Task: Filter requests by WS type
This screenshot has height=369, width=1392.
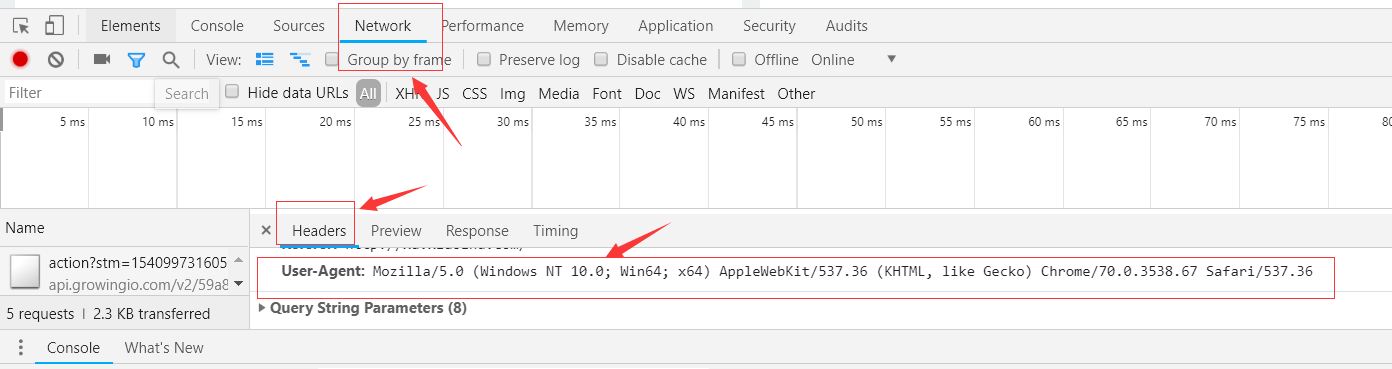Action: click(x=684, y=93)
